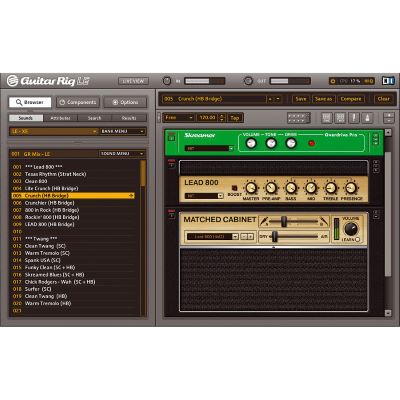The image size is (400, 400).
Task: Click the tempo 120.00 stepper arrows
Action: [223, 118]
